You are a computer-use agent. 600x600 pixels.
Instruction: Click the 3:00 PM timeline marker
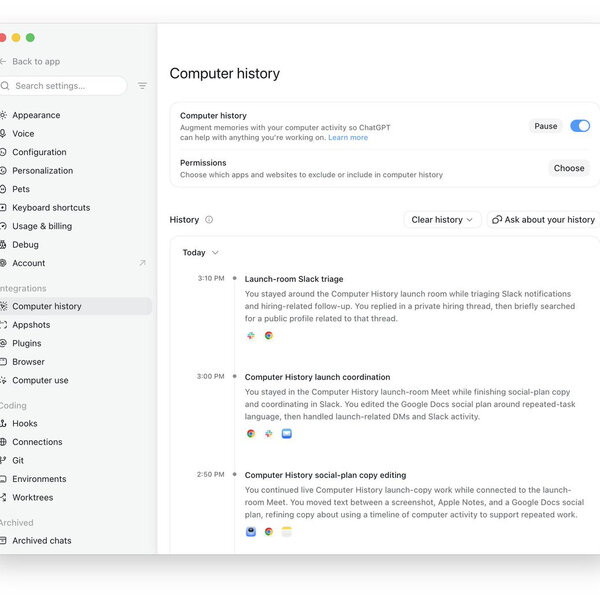click(235, 376)
